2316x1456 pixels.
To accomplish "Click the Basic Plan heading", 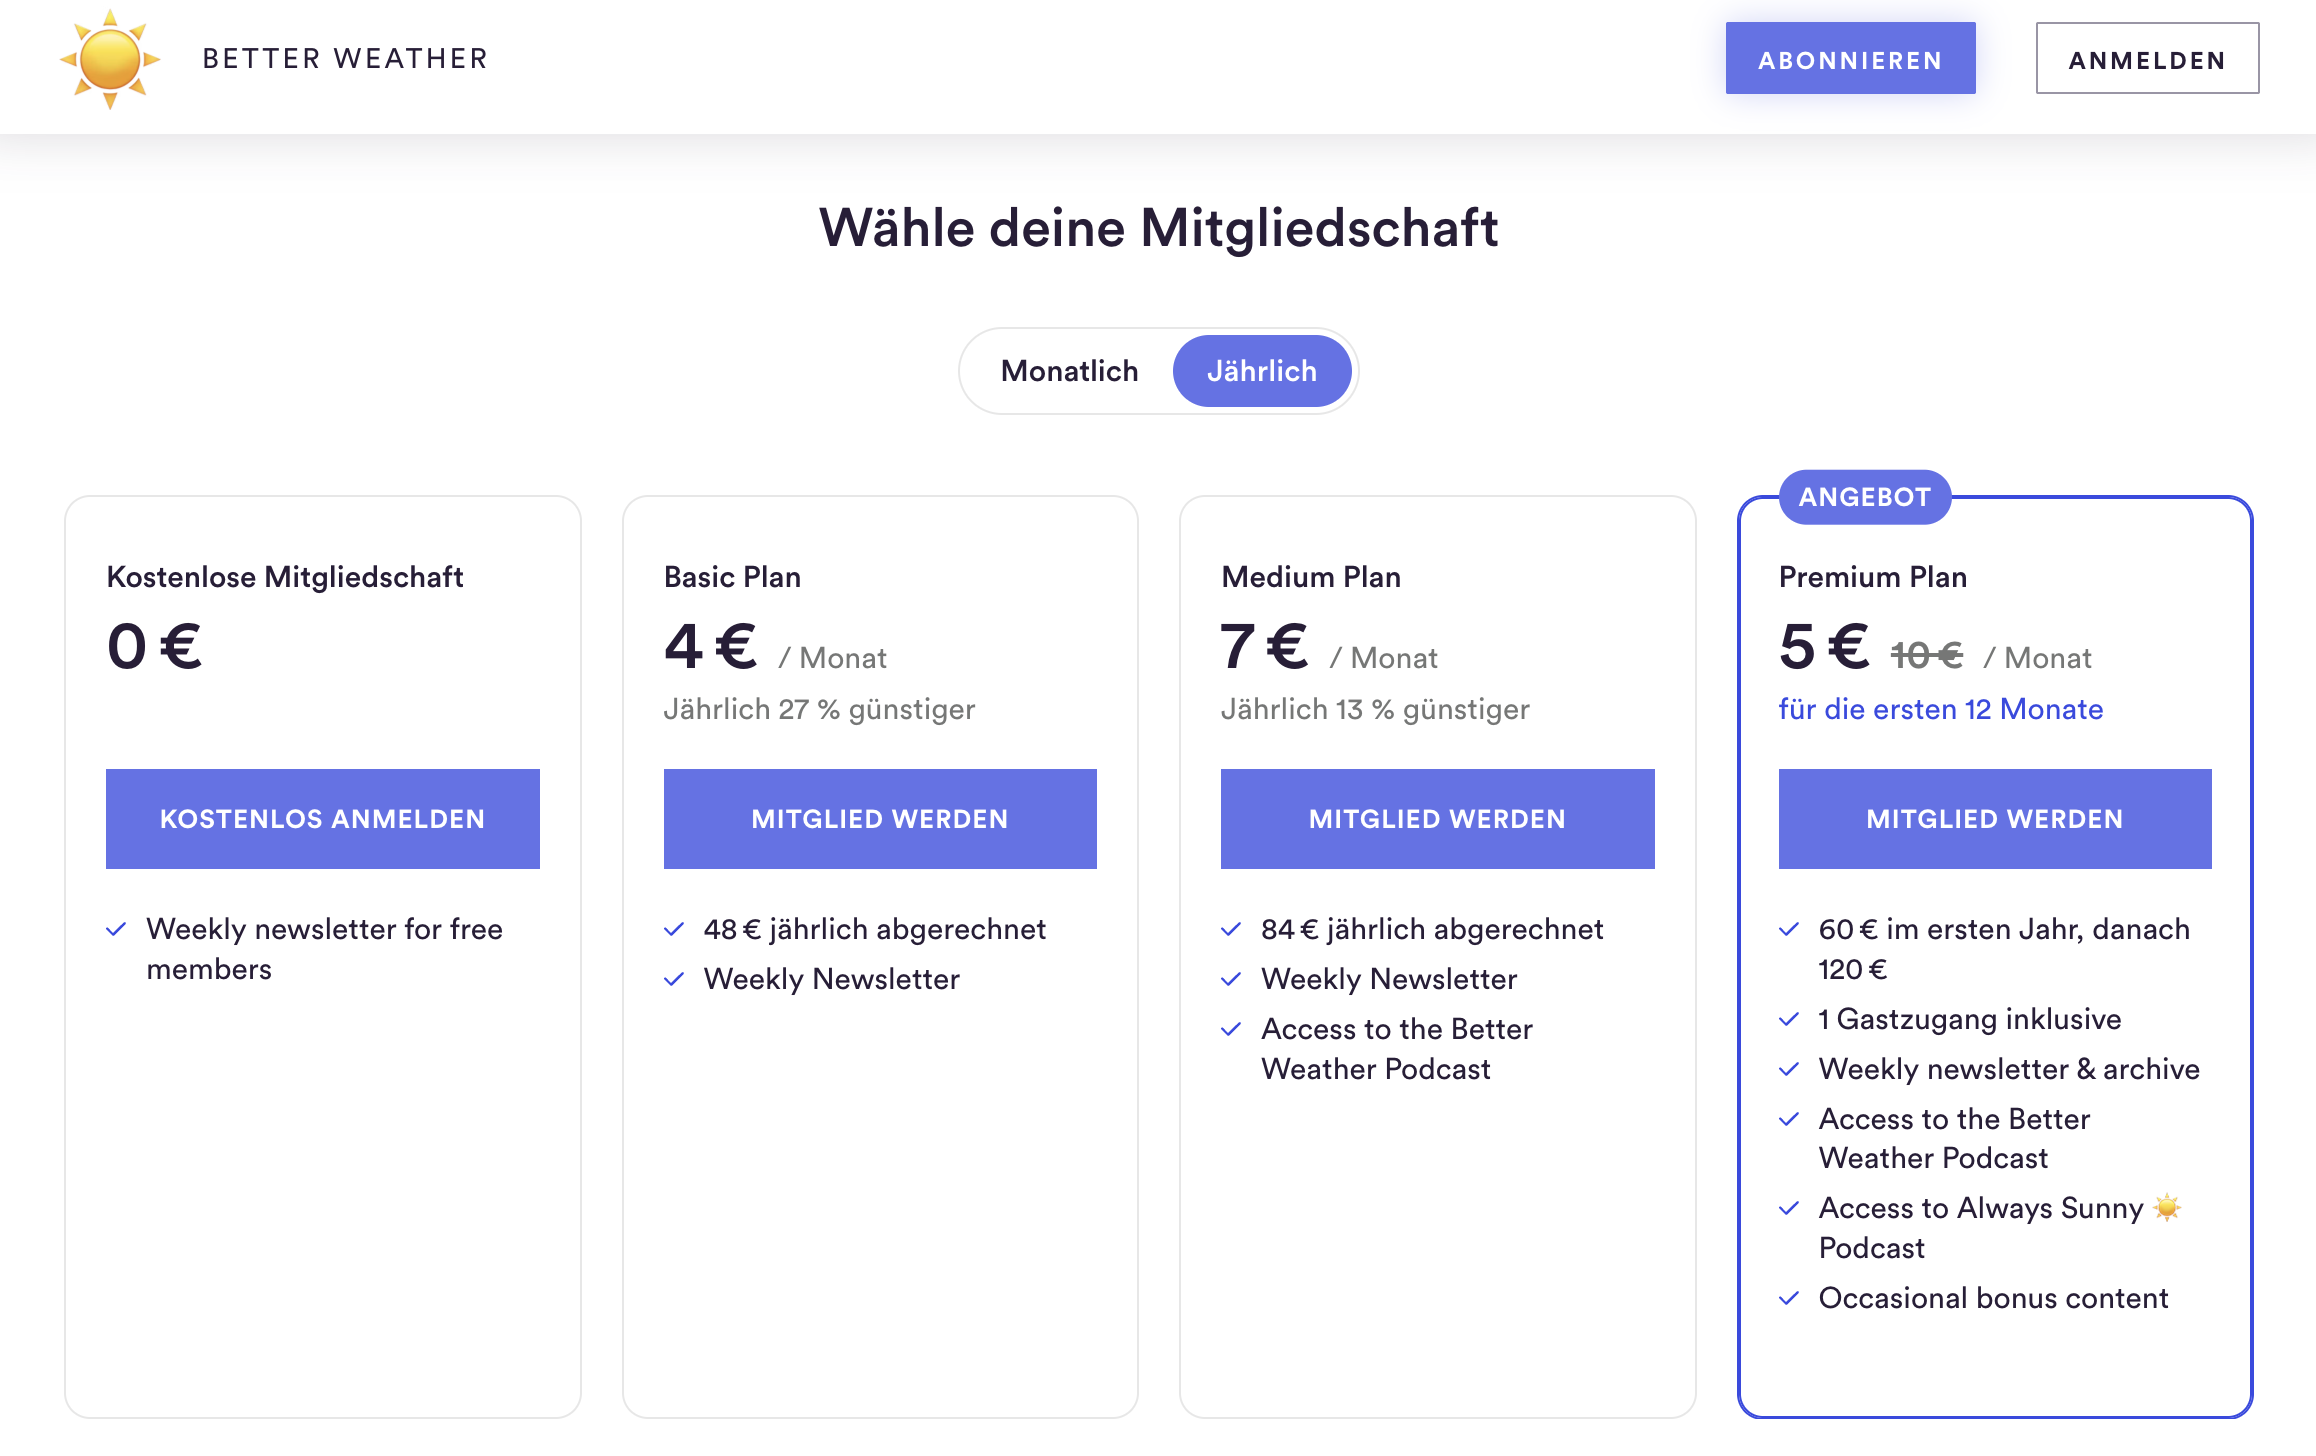I will coord(732,577).
